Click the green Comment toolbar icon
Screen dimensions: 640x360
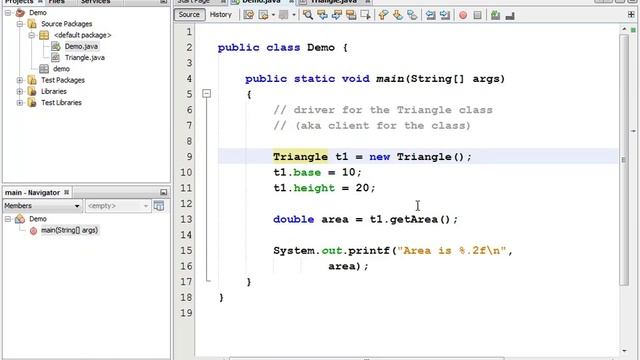[496, 16]
